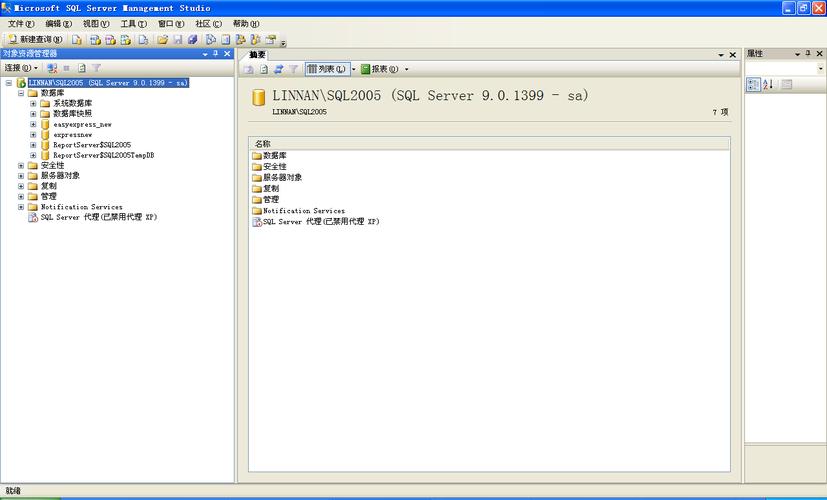Click the Save disk icon in toolbar
This screenshot has width=827, height=500.
click(x=178, y=40)
